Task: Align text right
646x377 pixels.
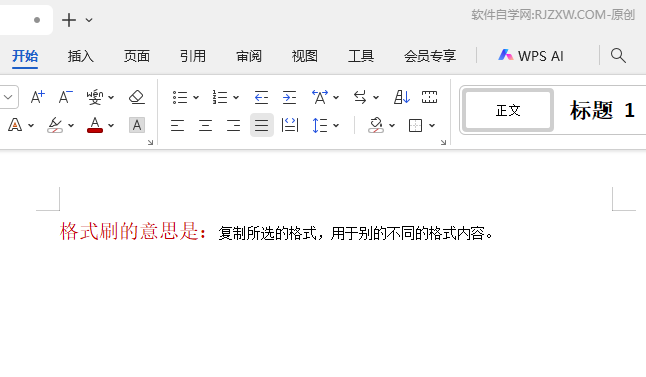Action: [x=234, y=125]
